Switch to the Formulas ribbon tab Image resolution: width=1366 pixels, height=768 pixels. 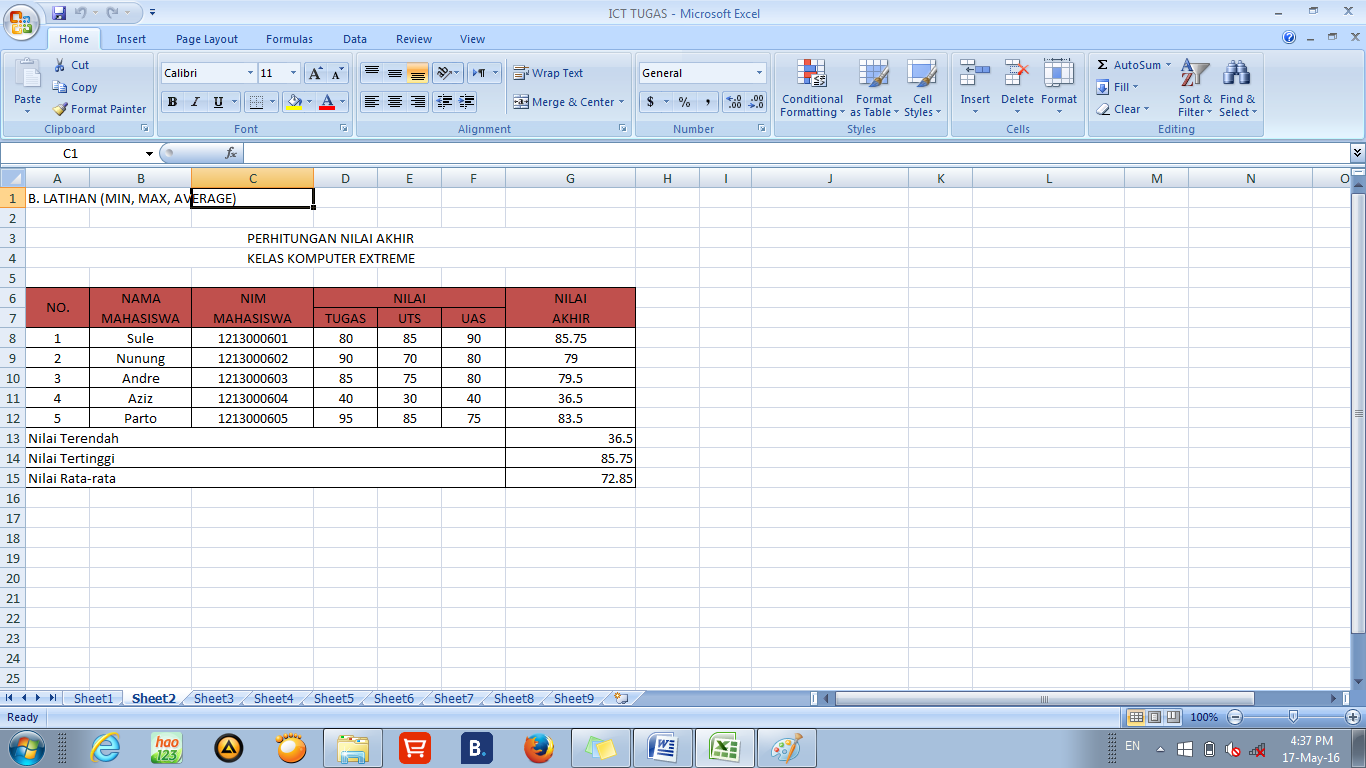[x=289, y=39]
